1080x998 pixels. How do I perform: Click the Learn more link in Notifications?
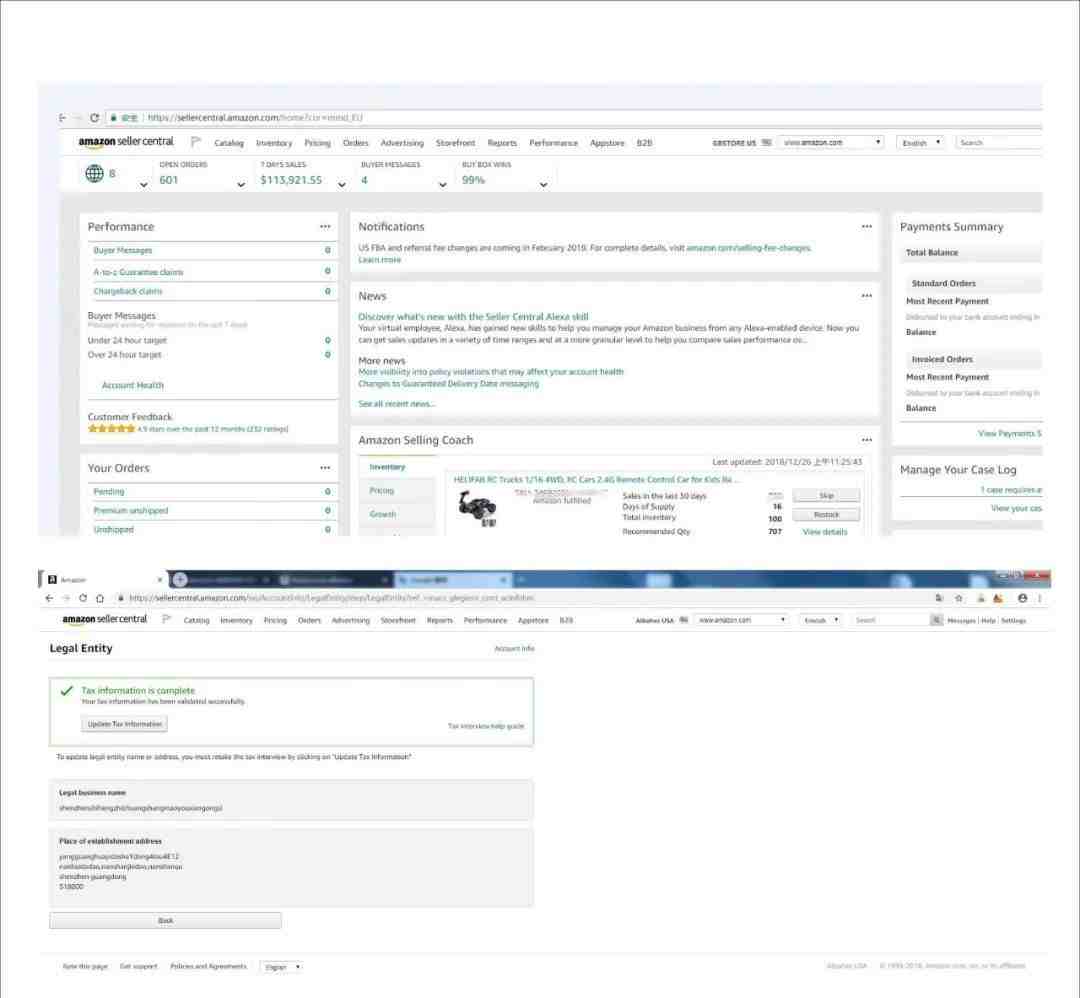(x=380, y=260)
